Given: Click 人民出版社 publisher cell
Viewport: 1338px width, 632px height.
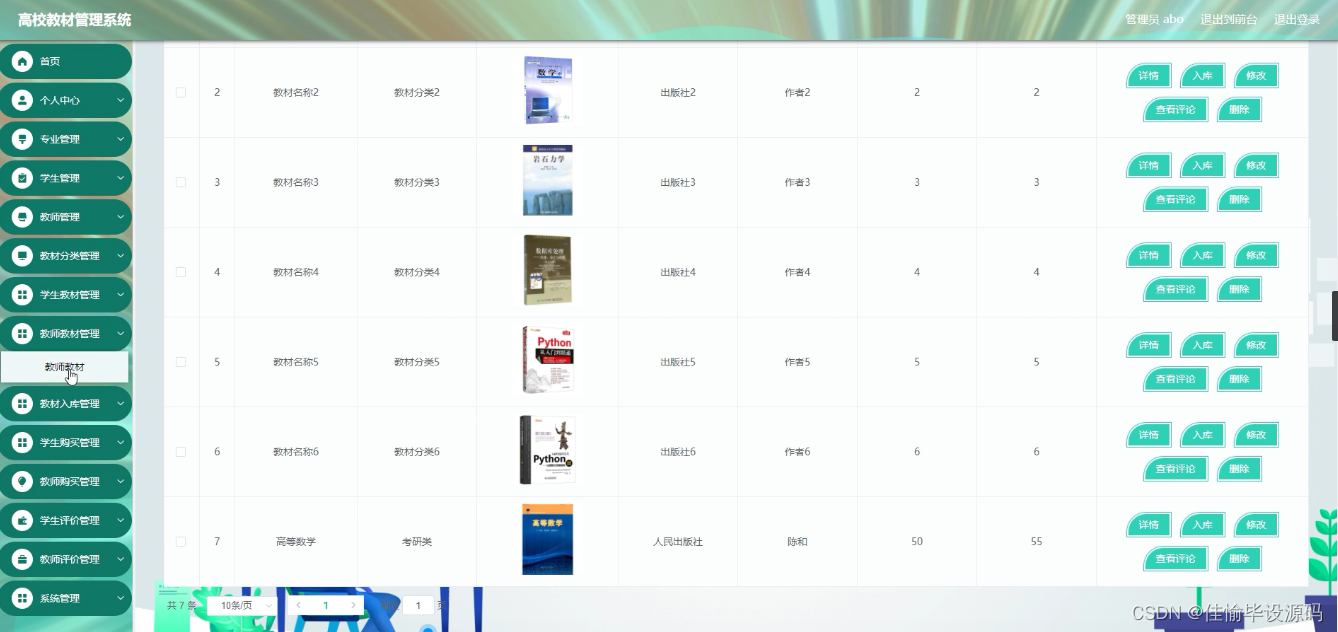Looking at the screenshot, I should [678, 542].
